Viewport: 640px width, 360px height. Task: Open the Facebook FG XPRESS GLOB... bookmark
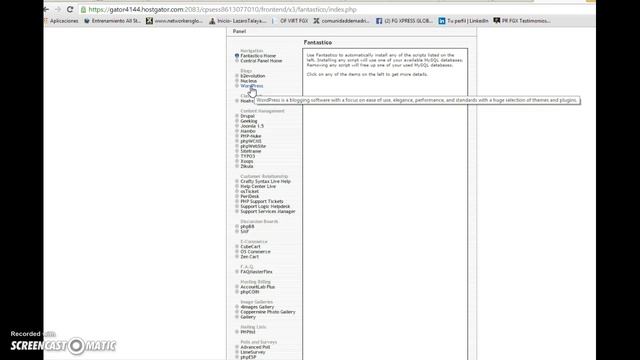[404, 21]
